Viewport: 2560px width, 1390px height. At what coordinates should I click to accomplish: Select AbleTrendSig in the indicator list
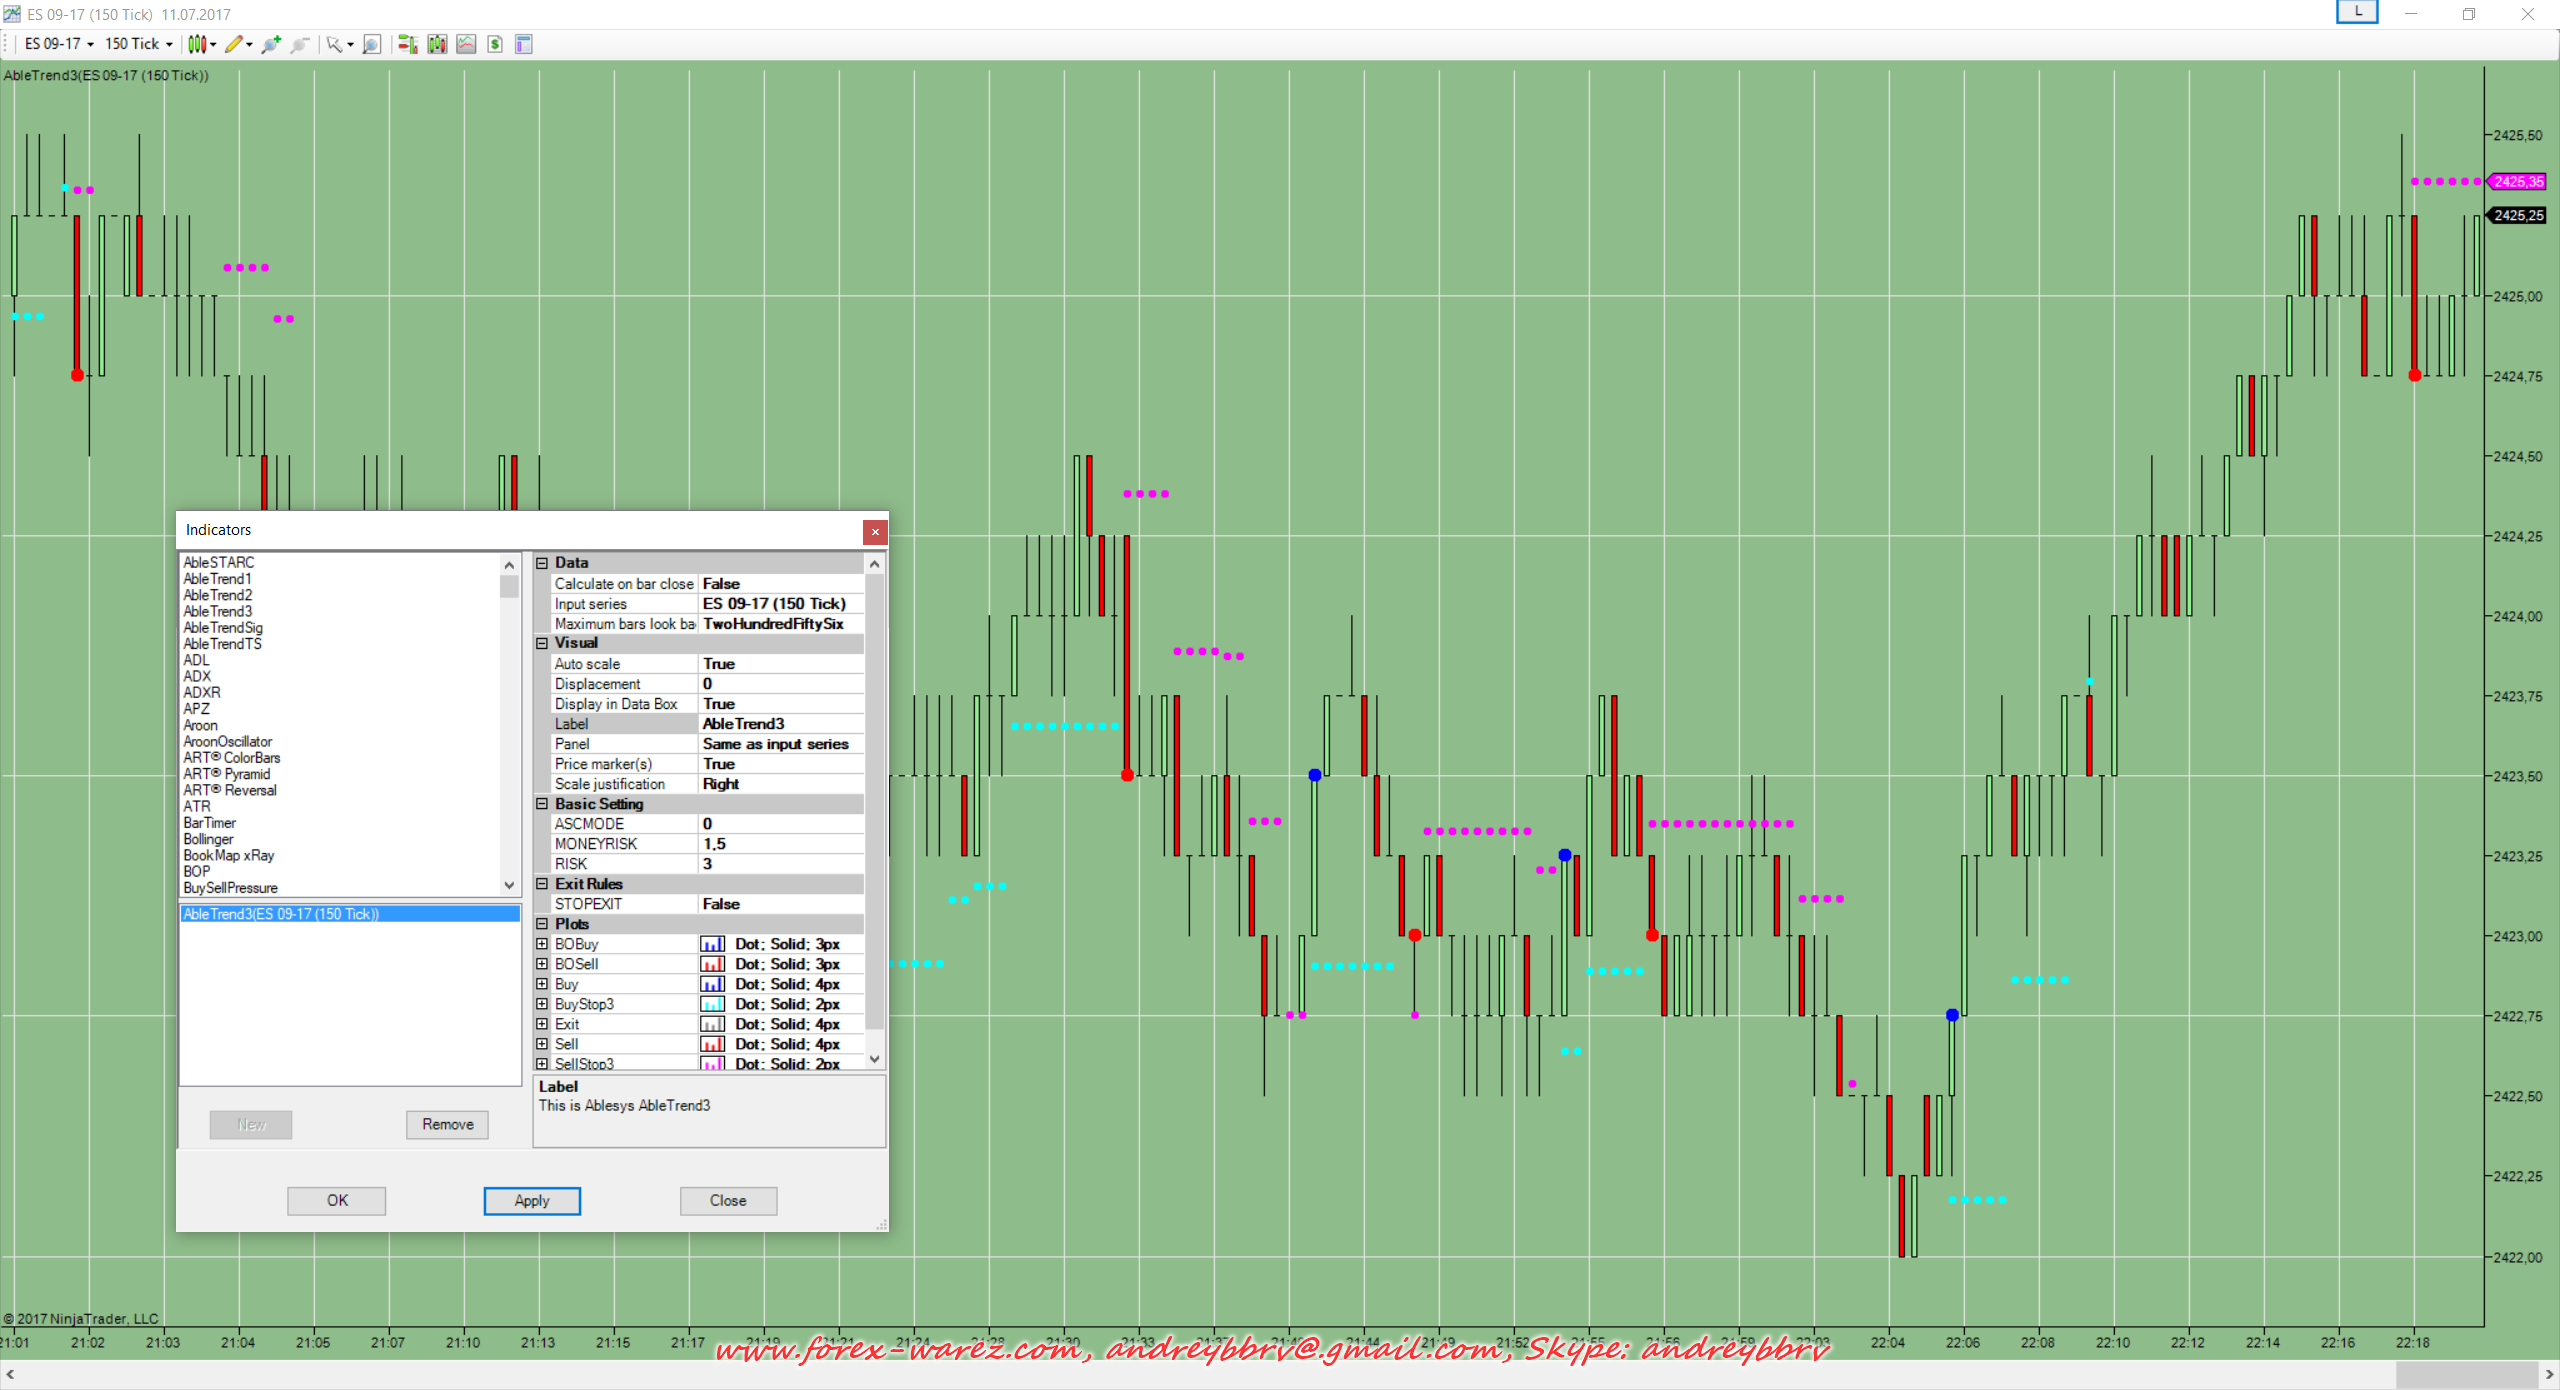[223, 628]
